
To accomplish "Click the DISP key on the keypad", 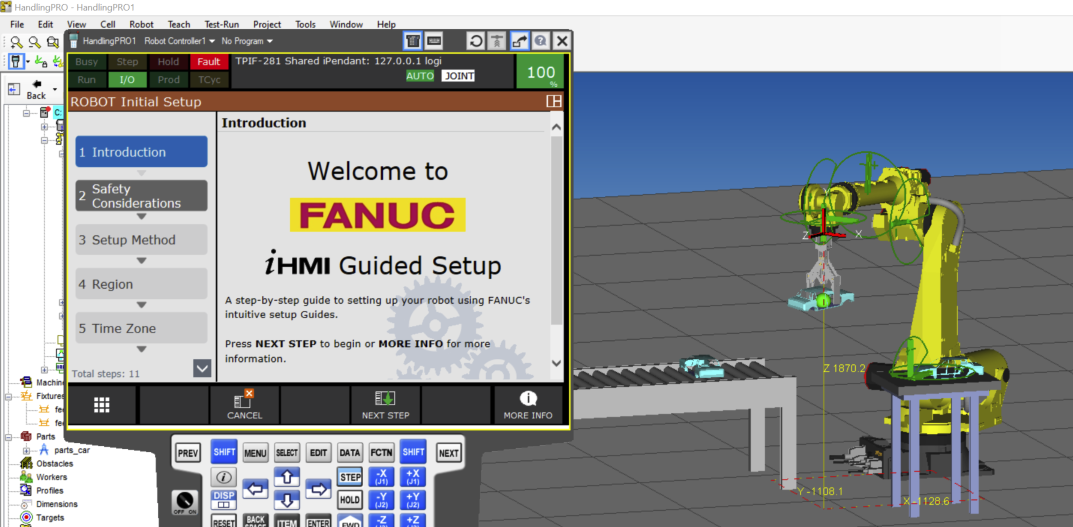I will (x=224, y=499).
